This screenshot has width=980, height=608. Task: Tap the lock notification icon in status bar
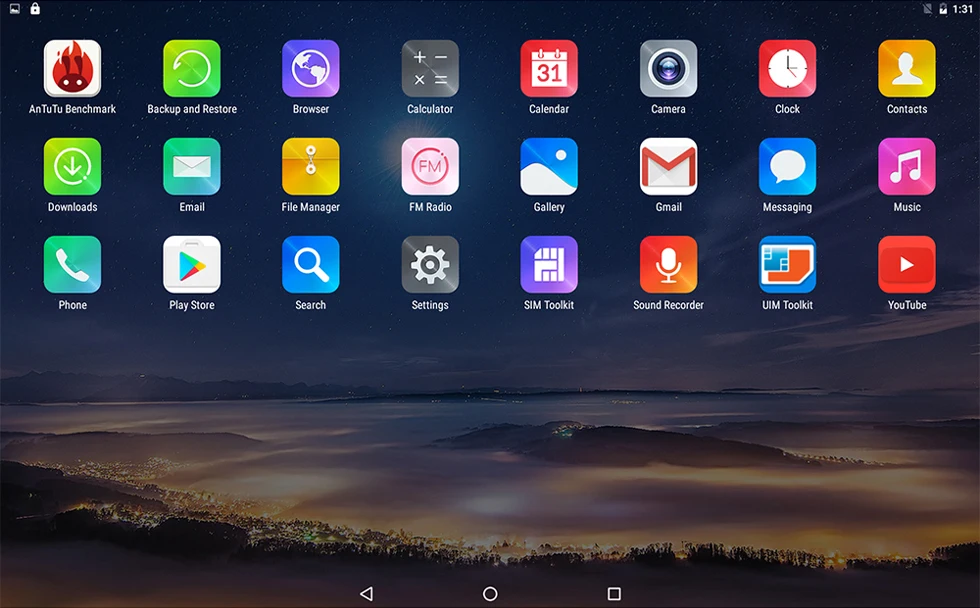pos(35,9)
